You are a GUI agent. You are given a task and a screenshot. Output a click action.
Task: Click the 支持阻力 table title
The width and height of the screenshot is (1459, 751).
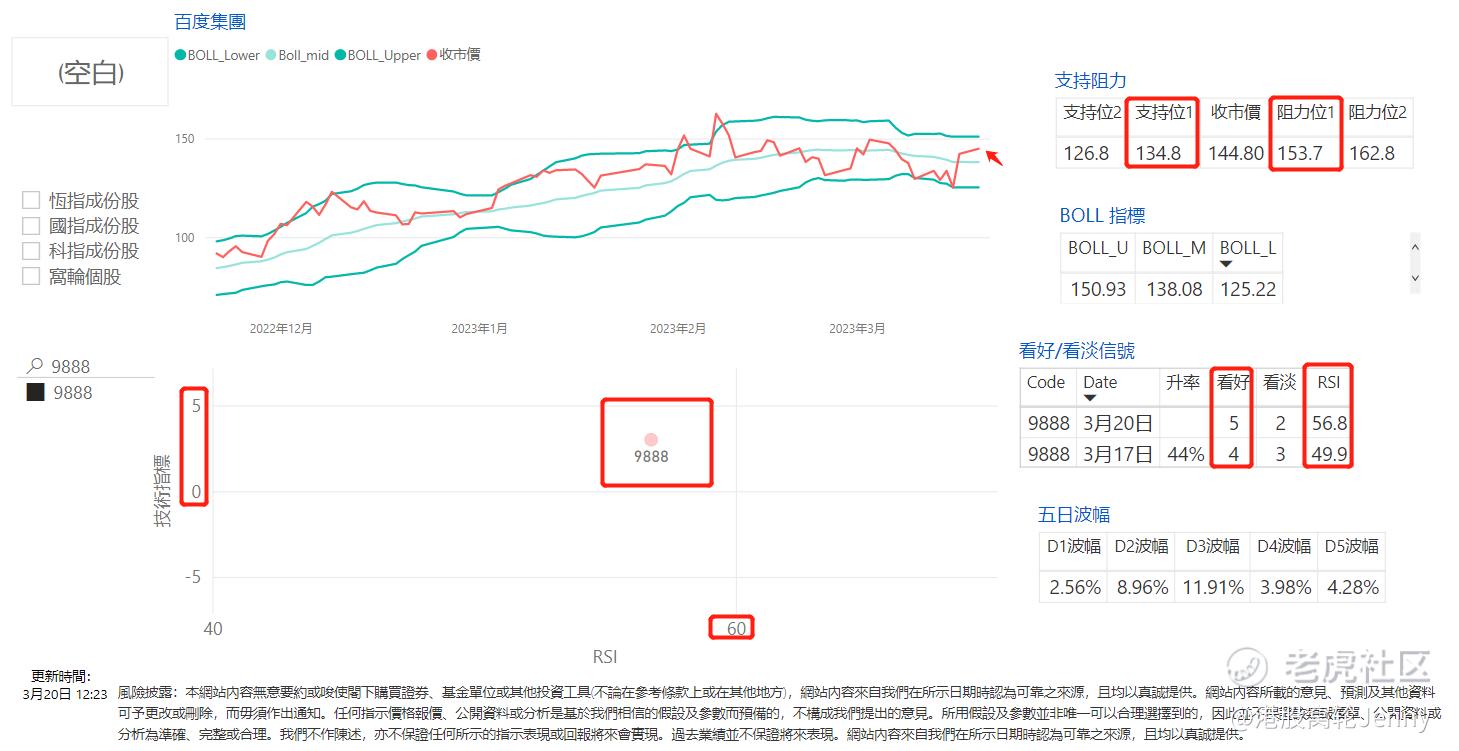[1091, 81]
